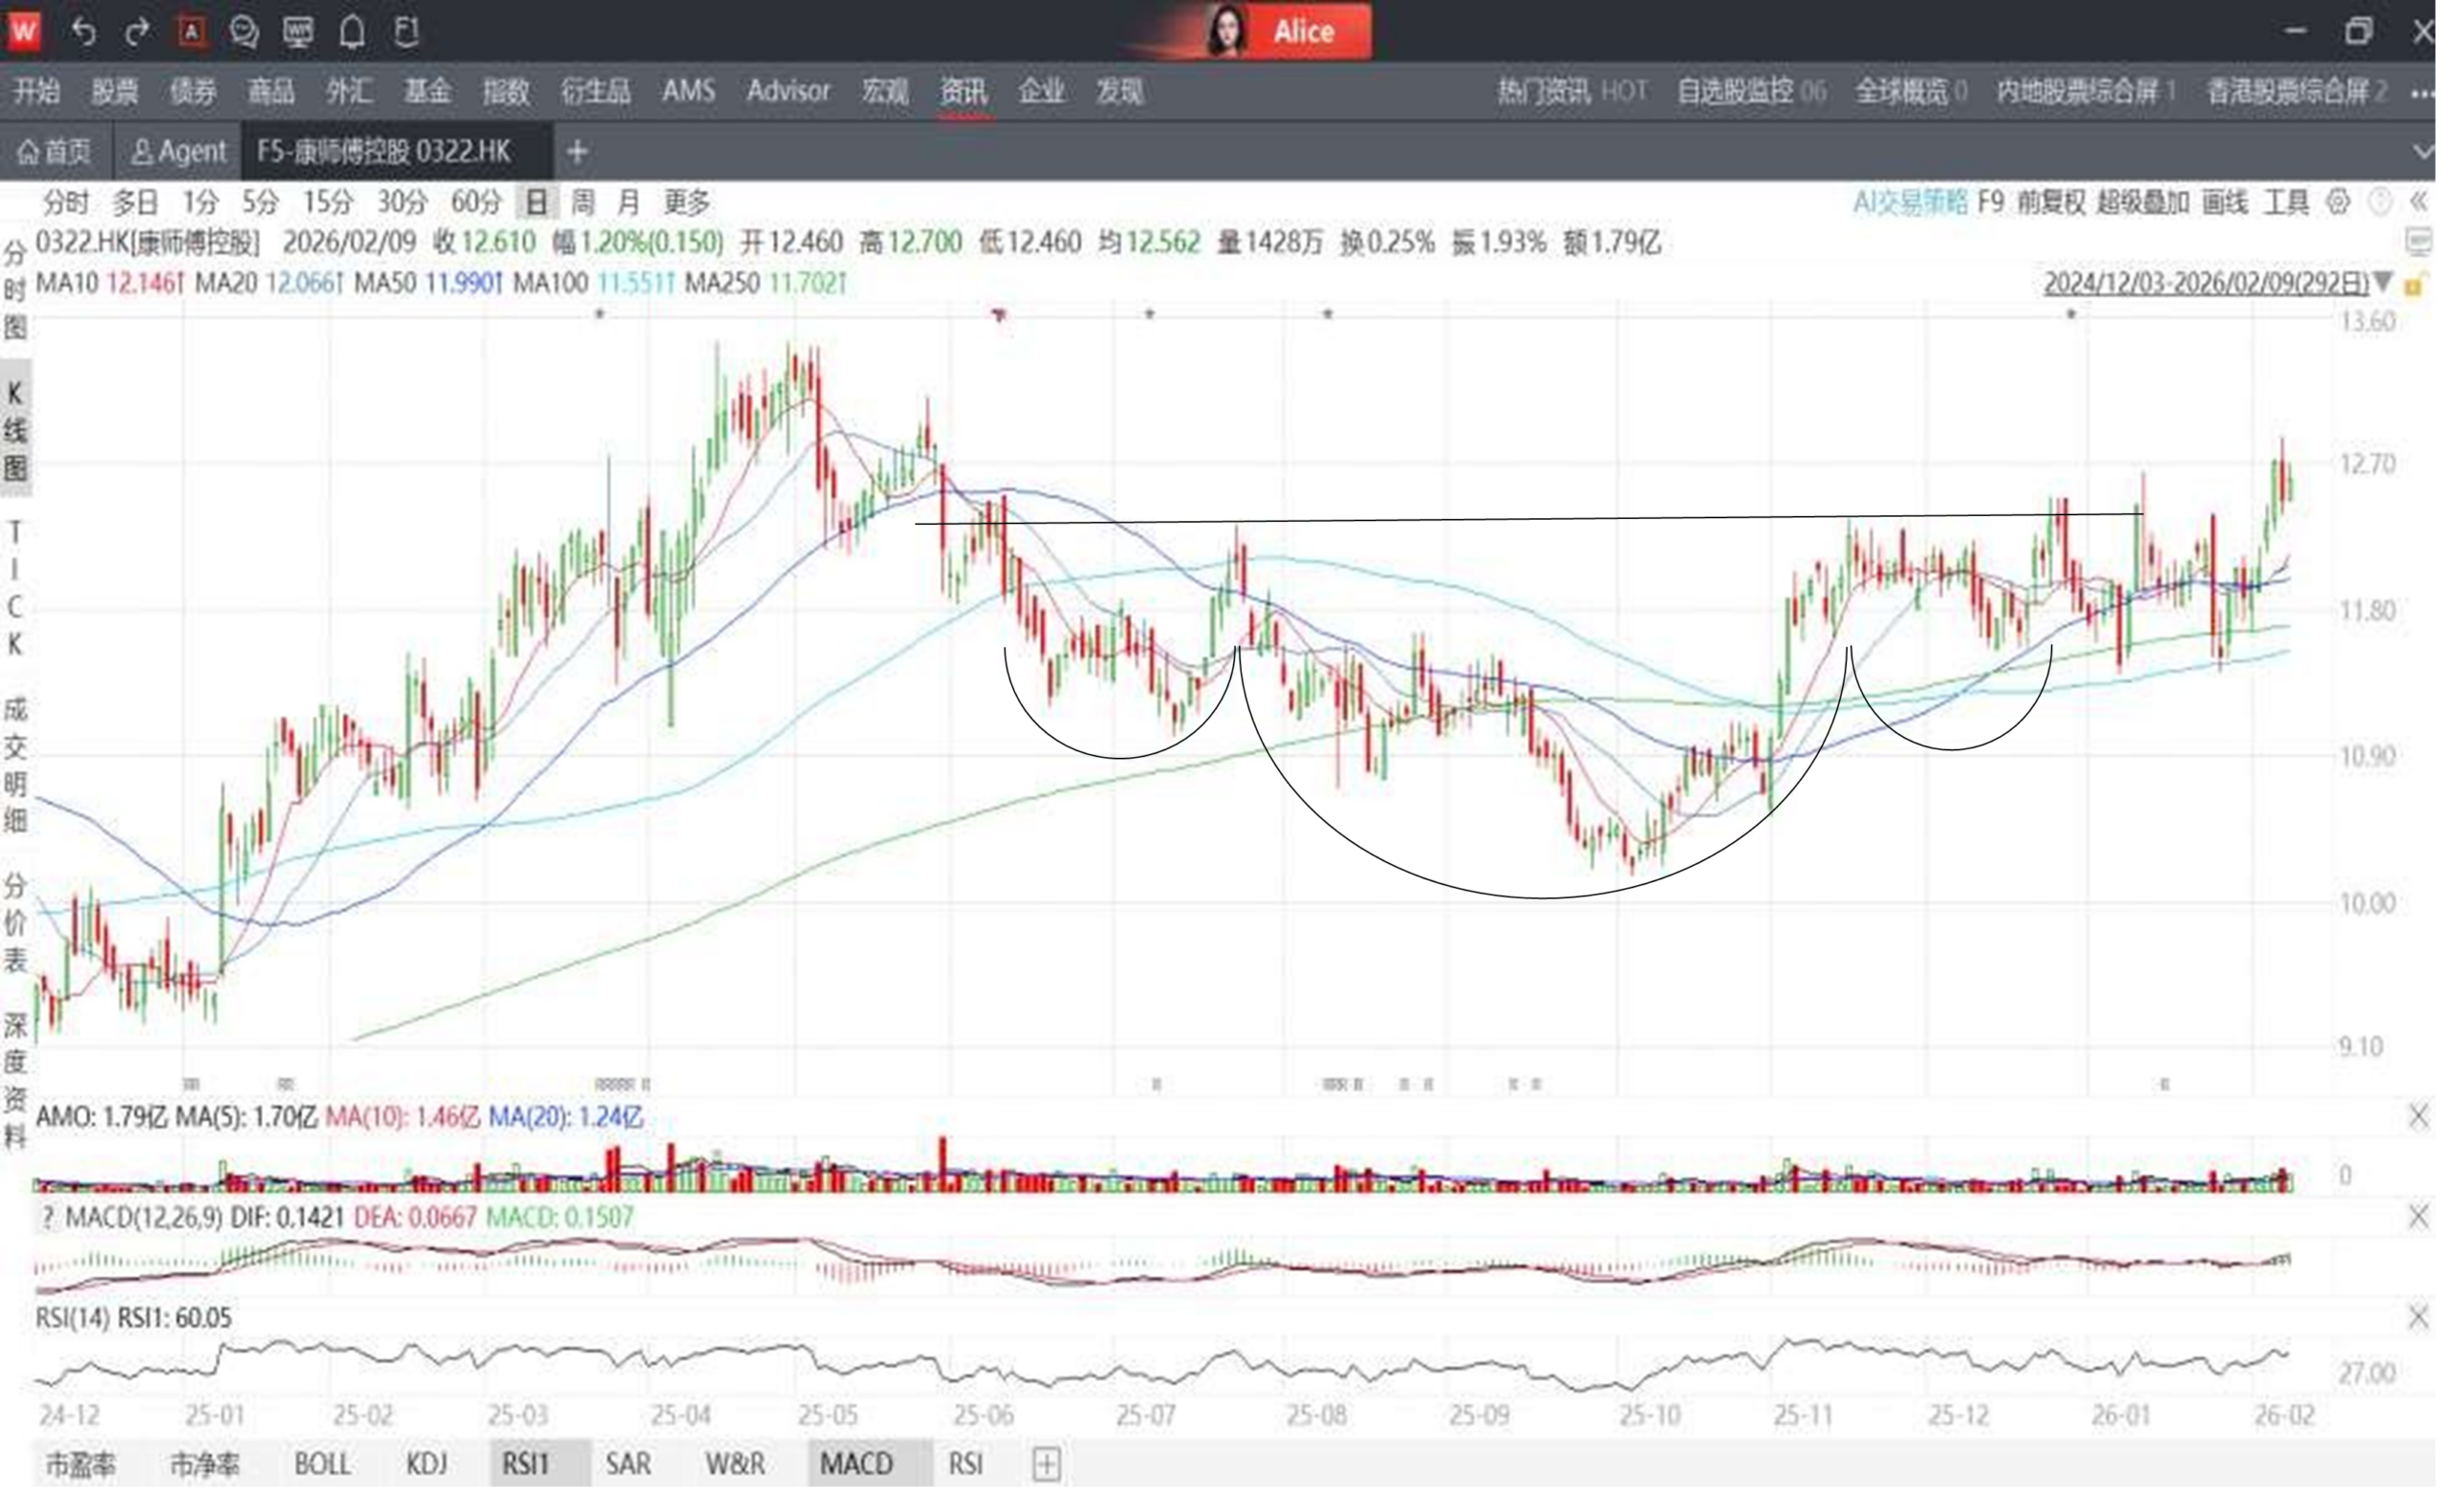Collapse side panel with double chevron icon
The height and width of the screenshot is (1512, 2447).
pyautogui.click(x=2418, y=203)
